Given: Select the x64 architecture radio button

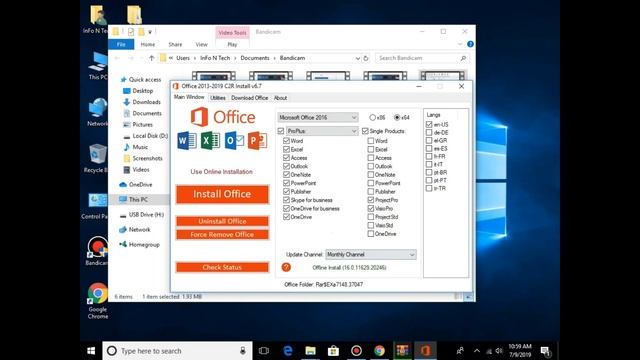Looking at the screenshot, I should point(397,118).
